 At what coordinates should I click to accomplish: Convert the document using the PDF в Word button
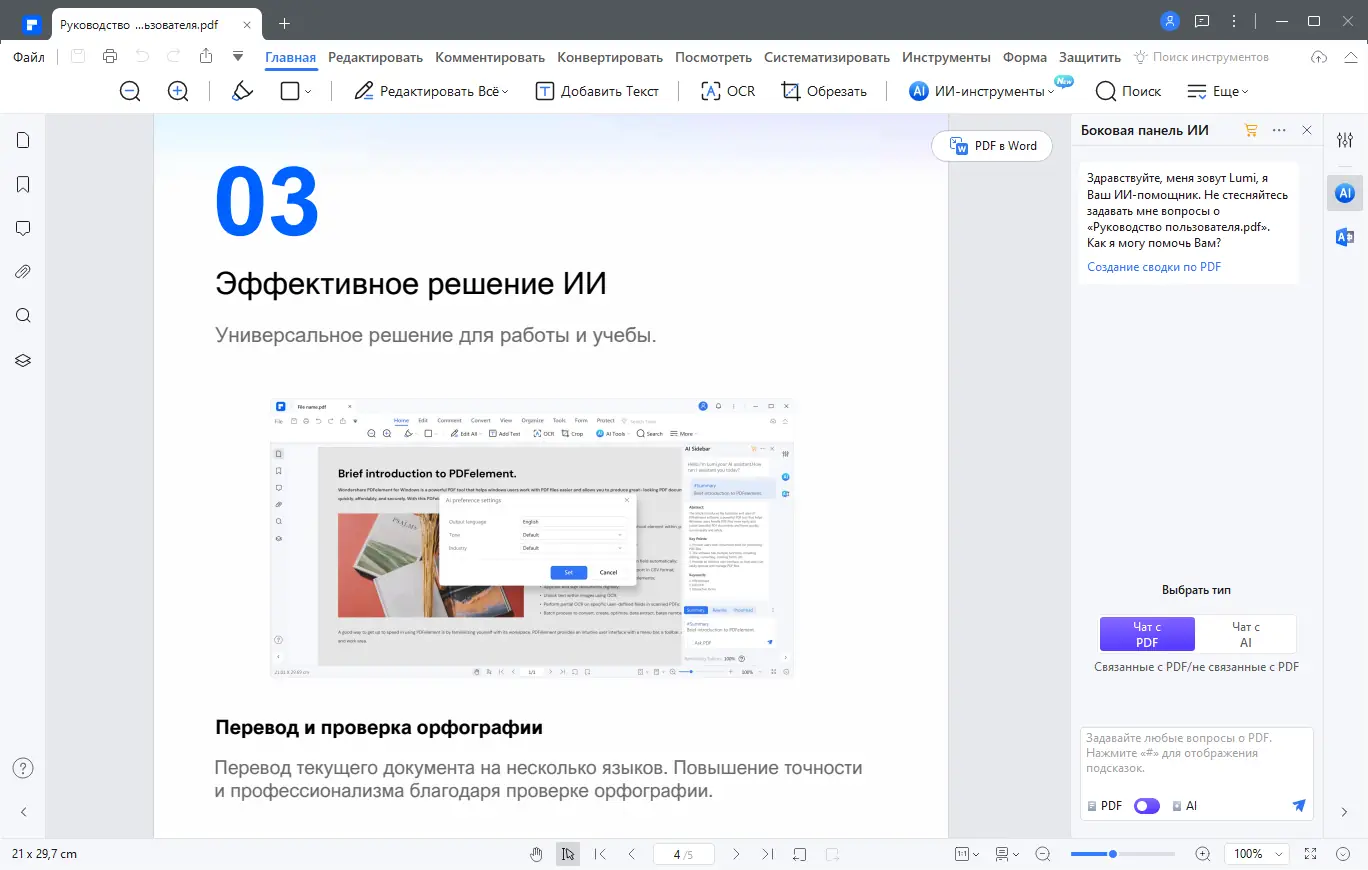pos(991,146)
